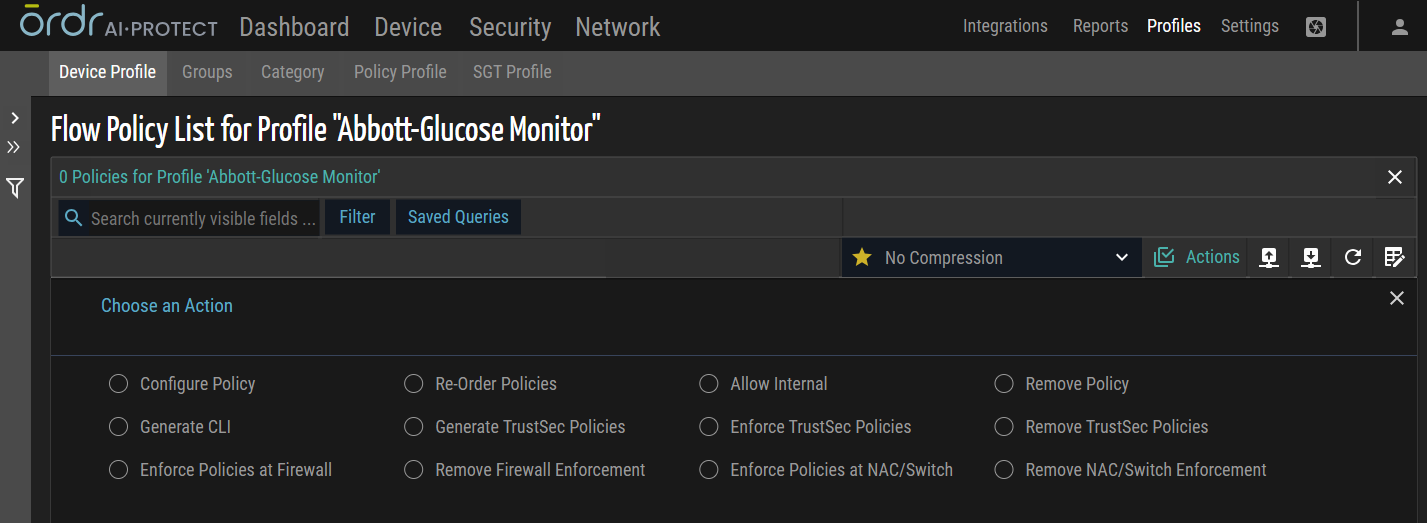Expand sidebar fully with double chevron
The image size is (1427, 523).
[x=14, y=148]
